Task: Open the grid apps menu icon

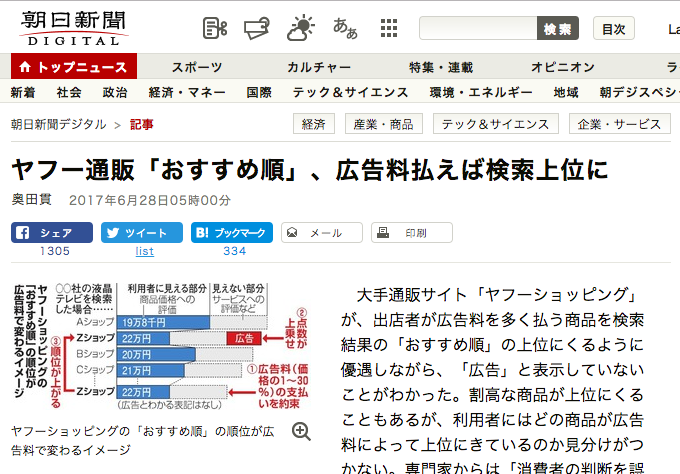Action: pos(389,28)
